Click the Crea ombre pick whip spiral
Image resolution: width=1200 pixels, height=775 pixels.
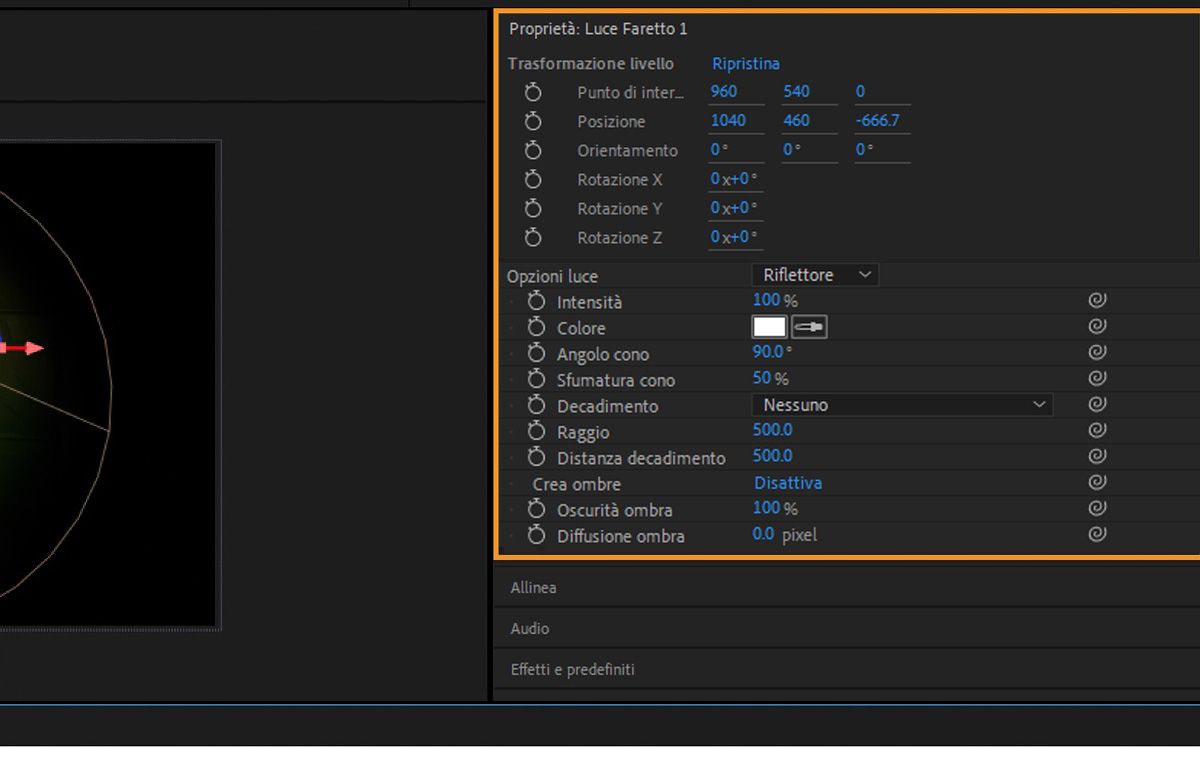[x=1097, y=482]
